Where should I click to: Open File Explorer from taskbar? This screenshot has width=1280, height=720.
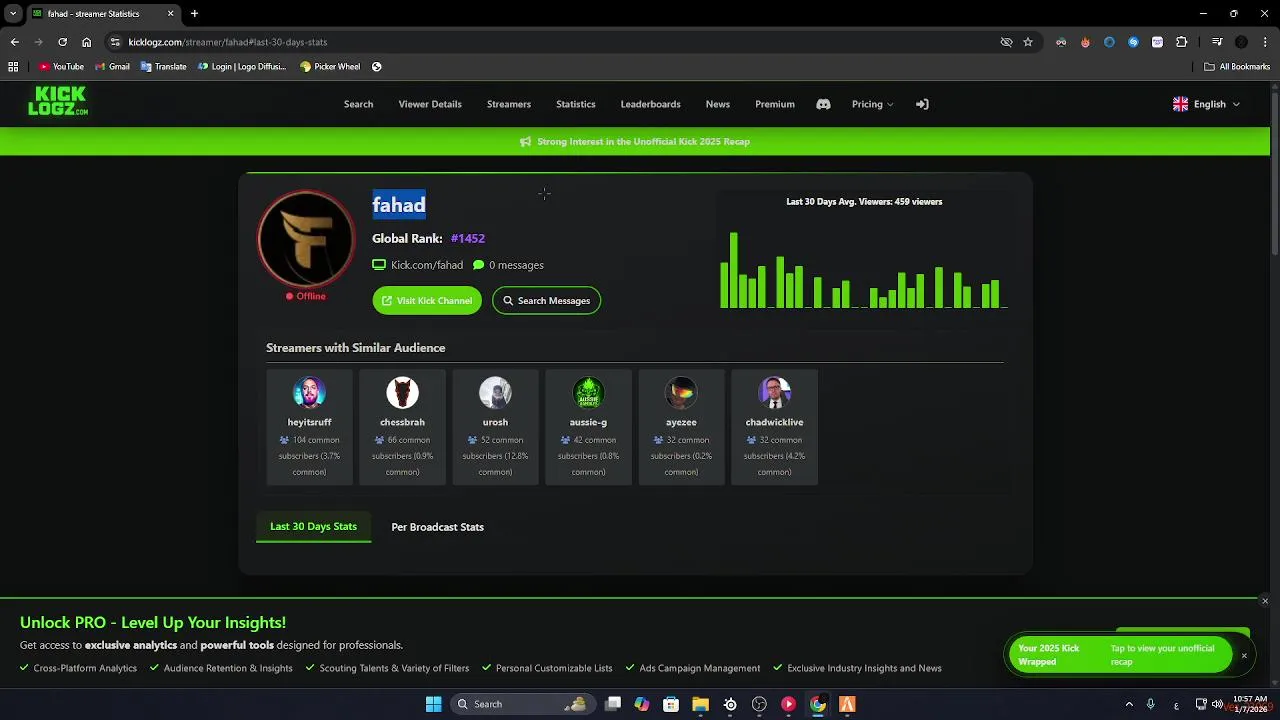(700, 704)
